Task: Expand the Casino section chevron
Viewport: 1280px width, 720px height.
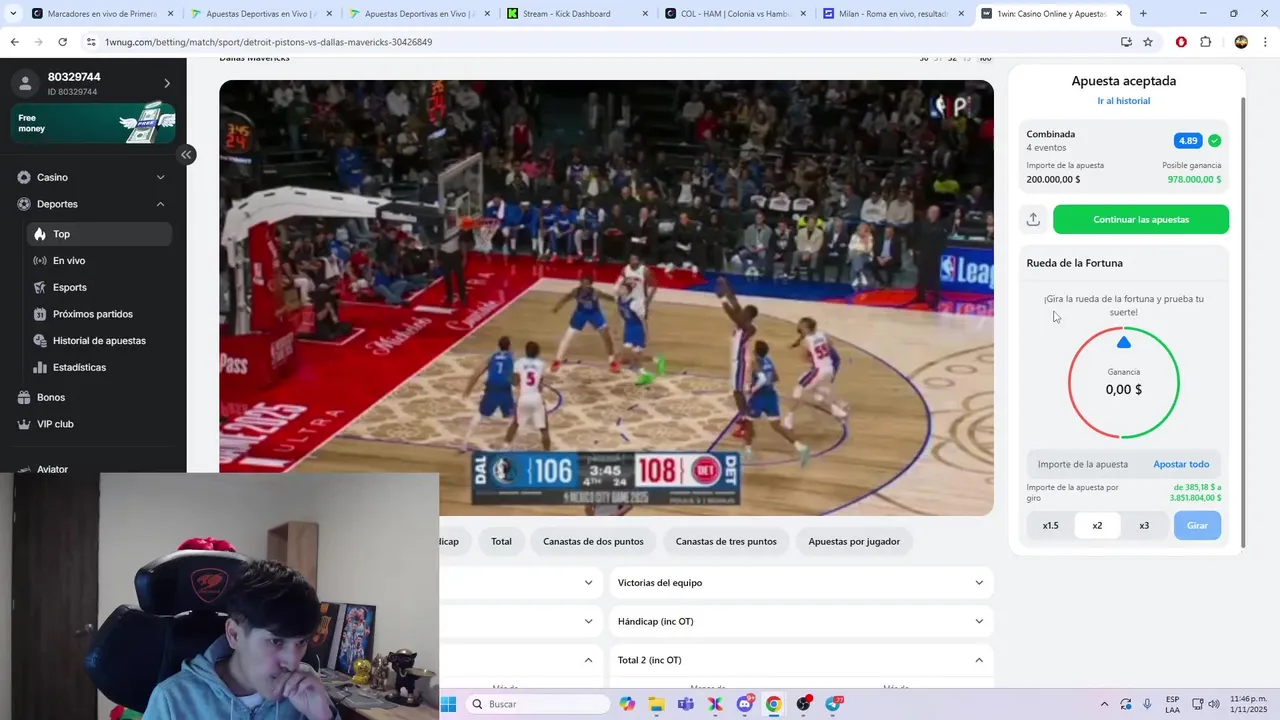Action: 161,177
